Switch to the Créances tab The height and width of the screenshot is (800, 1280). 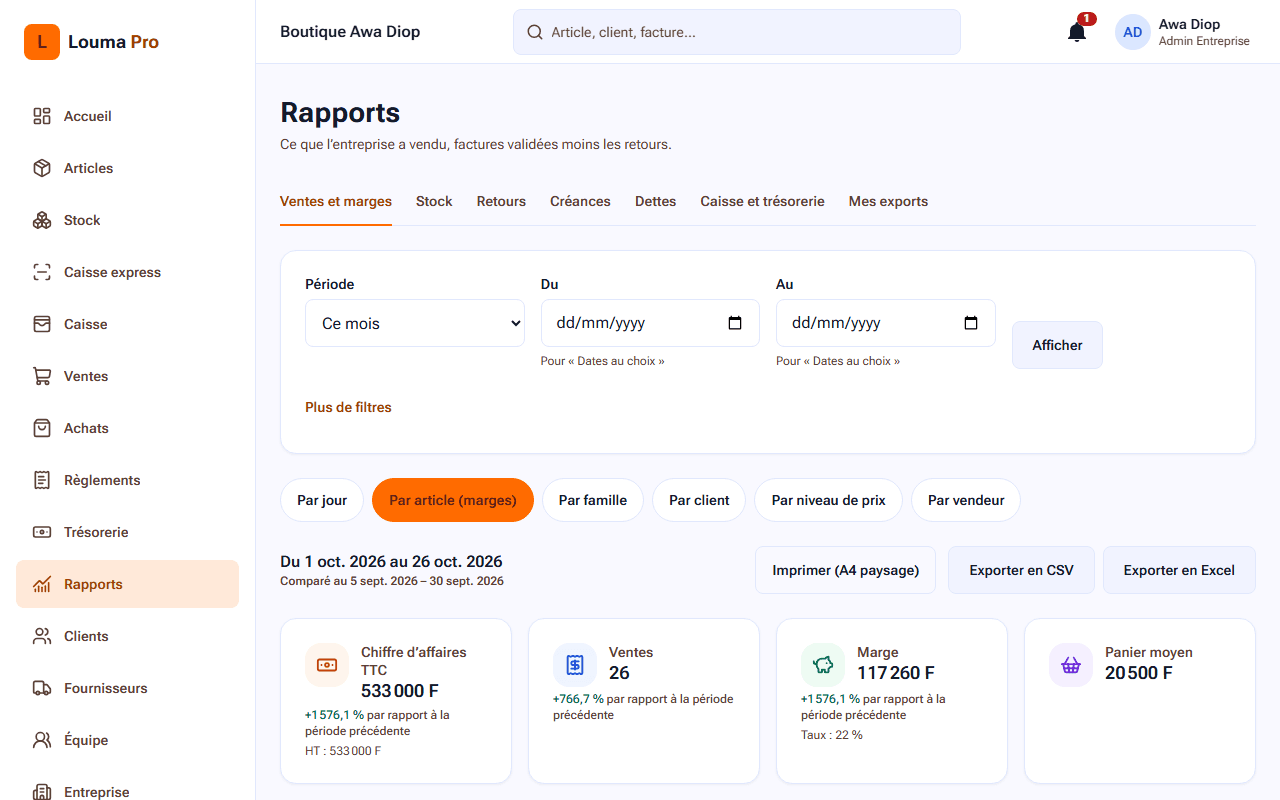pos(580,201)
